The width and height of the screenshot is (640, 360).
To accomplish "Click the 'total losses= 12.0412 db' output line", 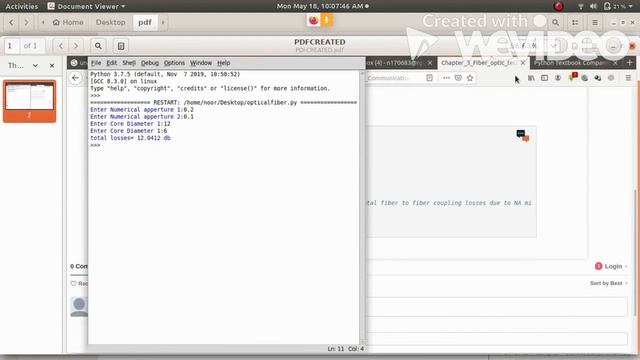I will [x=130, y=138].
